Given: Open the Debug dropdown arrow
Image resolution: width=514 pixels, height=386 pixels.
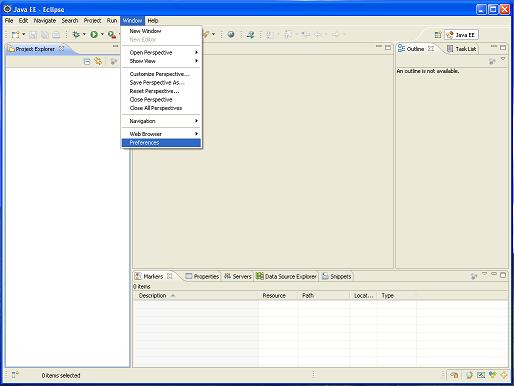Looking at the screenshot, I should [84, 34].
